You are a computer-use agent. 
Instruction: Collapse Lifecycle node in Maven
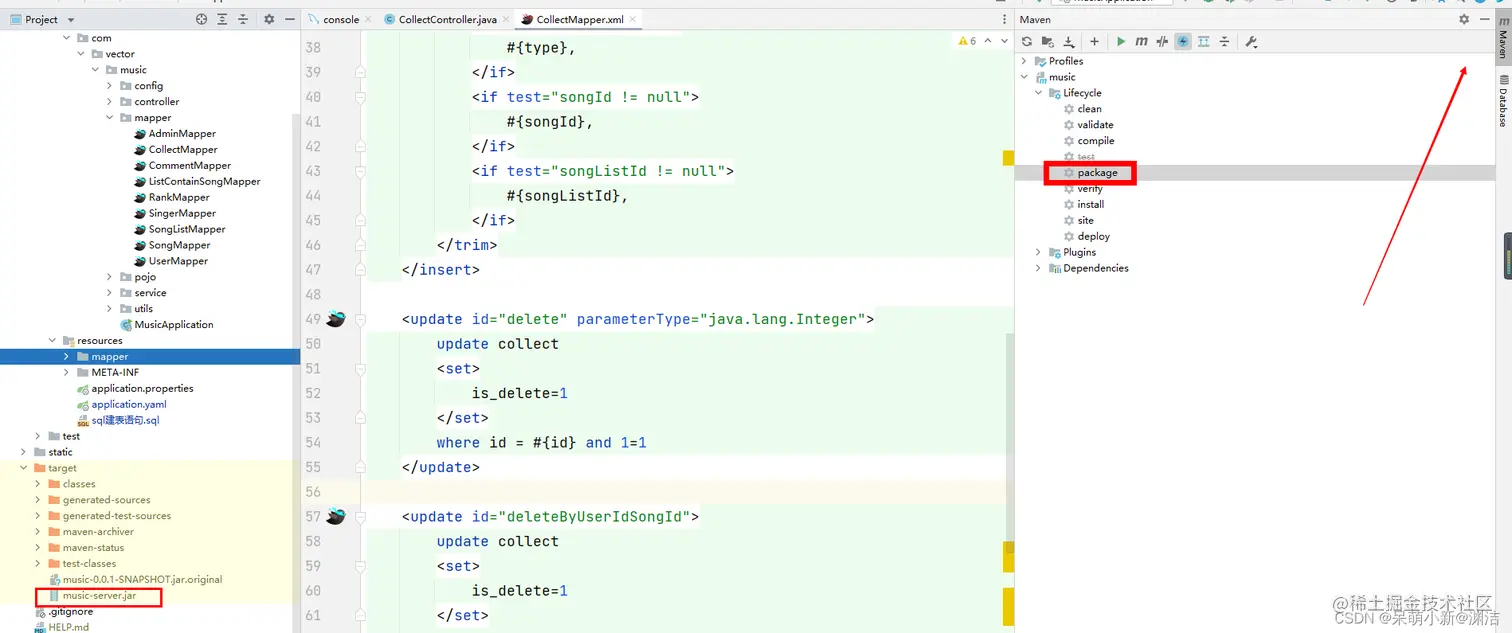[1039, 93]
